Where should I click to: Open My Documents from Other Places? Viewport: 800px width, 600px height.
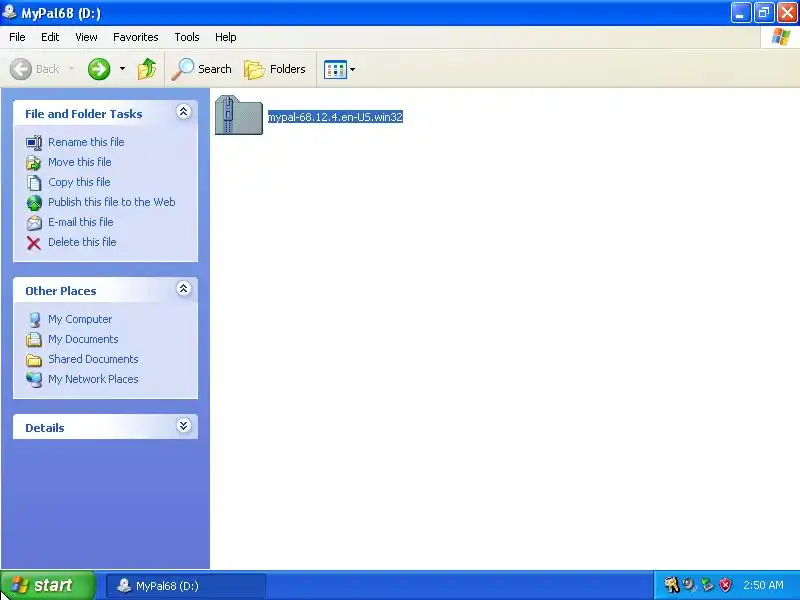pos(83,339)
